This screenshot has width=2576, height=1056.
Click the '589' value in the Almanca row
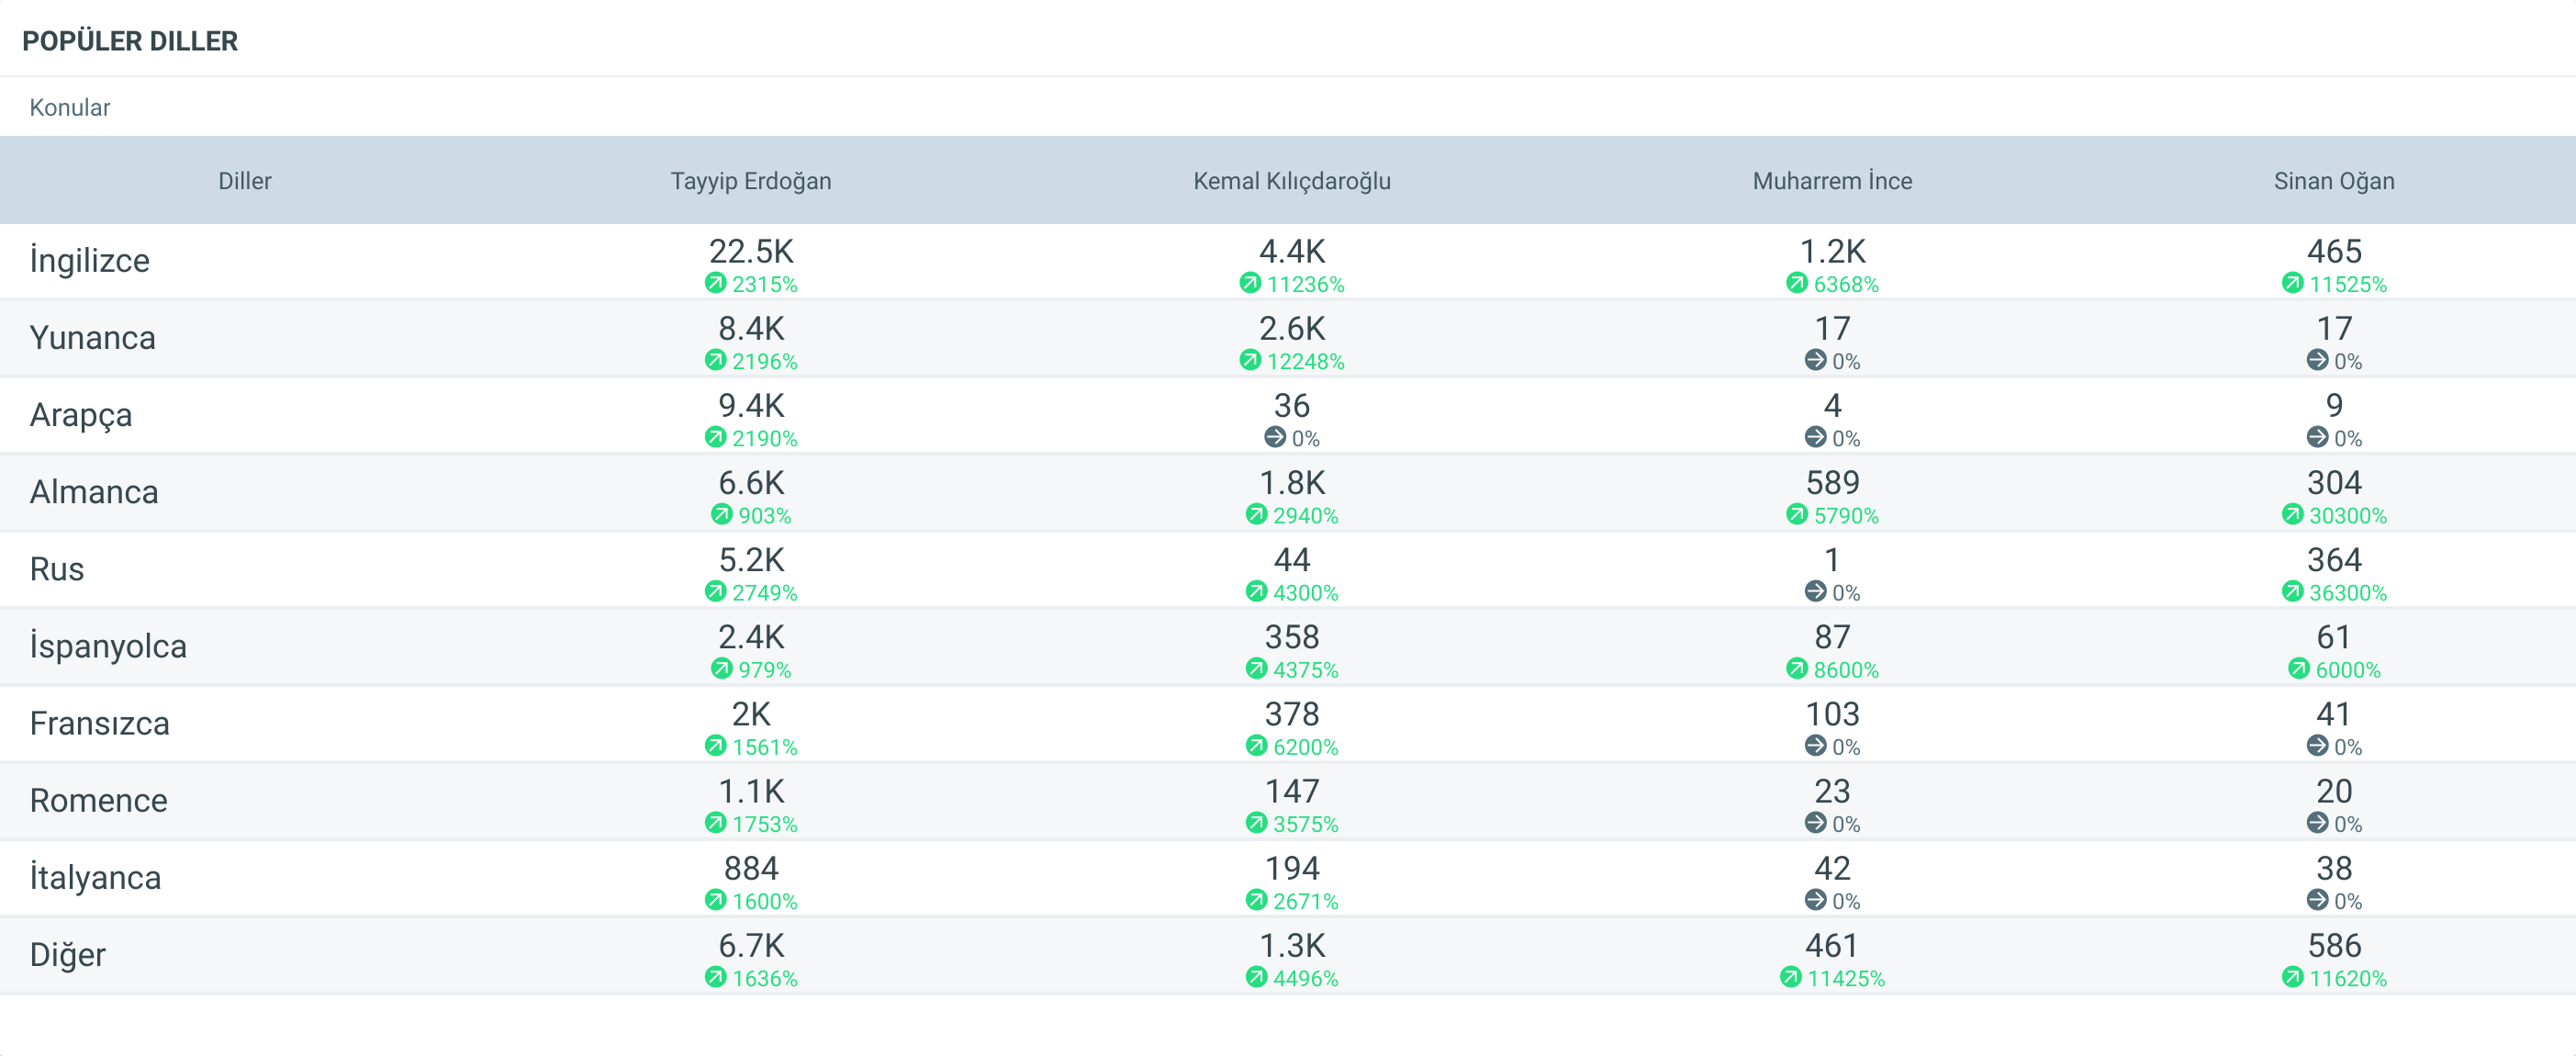click(x=1832, y=482)
